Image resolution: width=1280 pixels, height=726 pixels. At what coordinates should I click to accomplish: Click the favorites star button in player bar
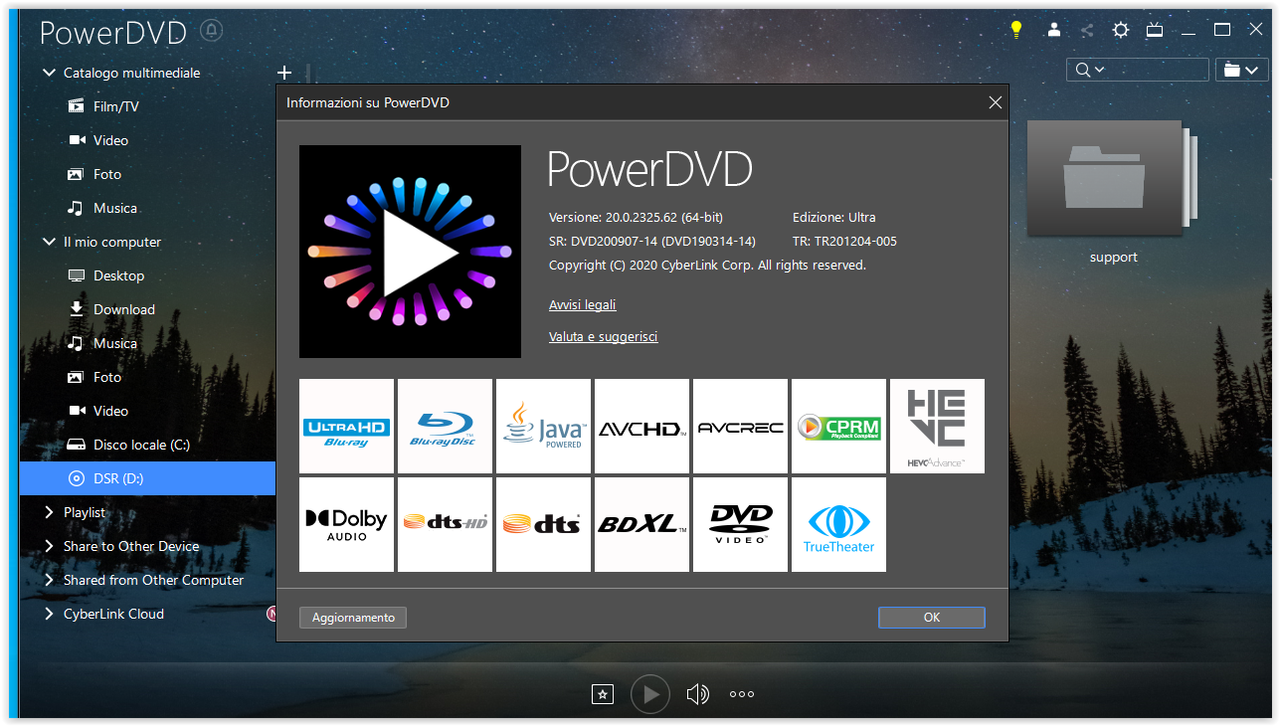tap(602, 693)
